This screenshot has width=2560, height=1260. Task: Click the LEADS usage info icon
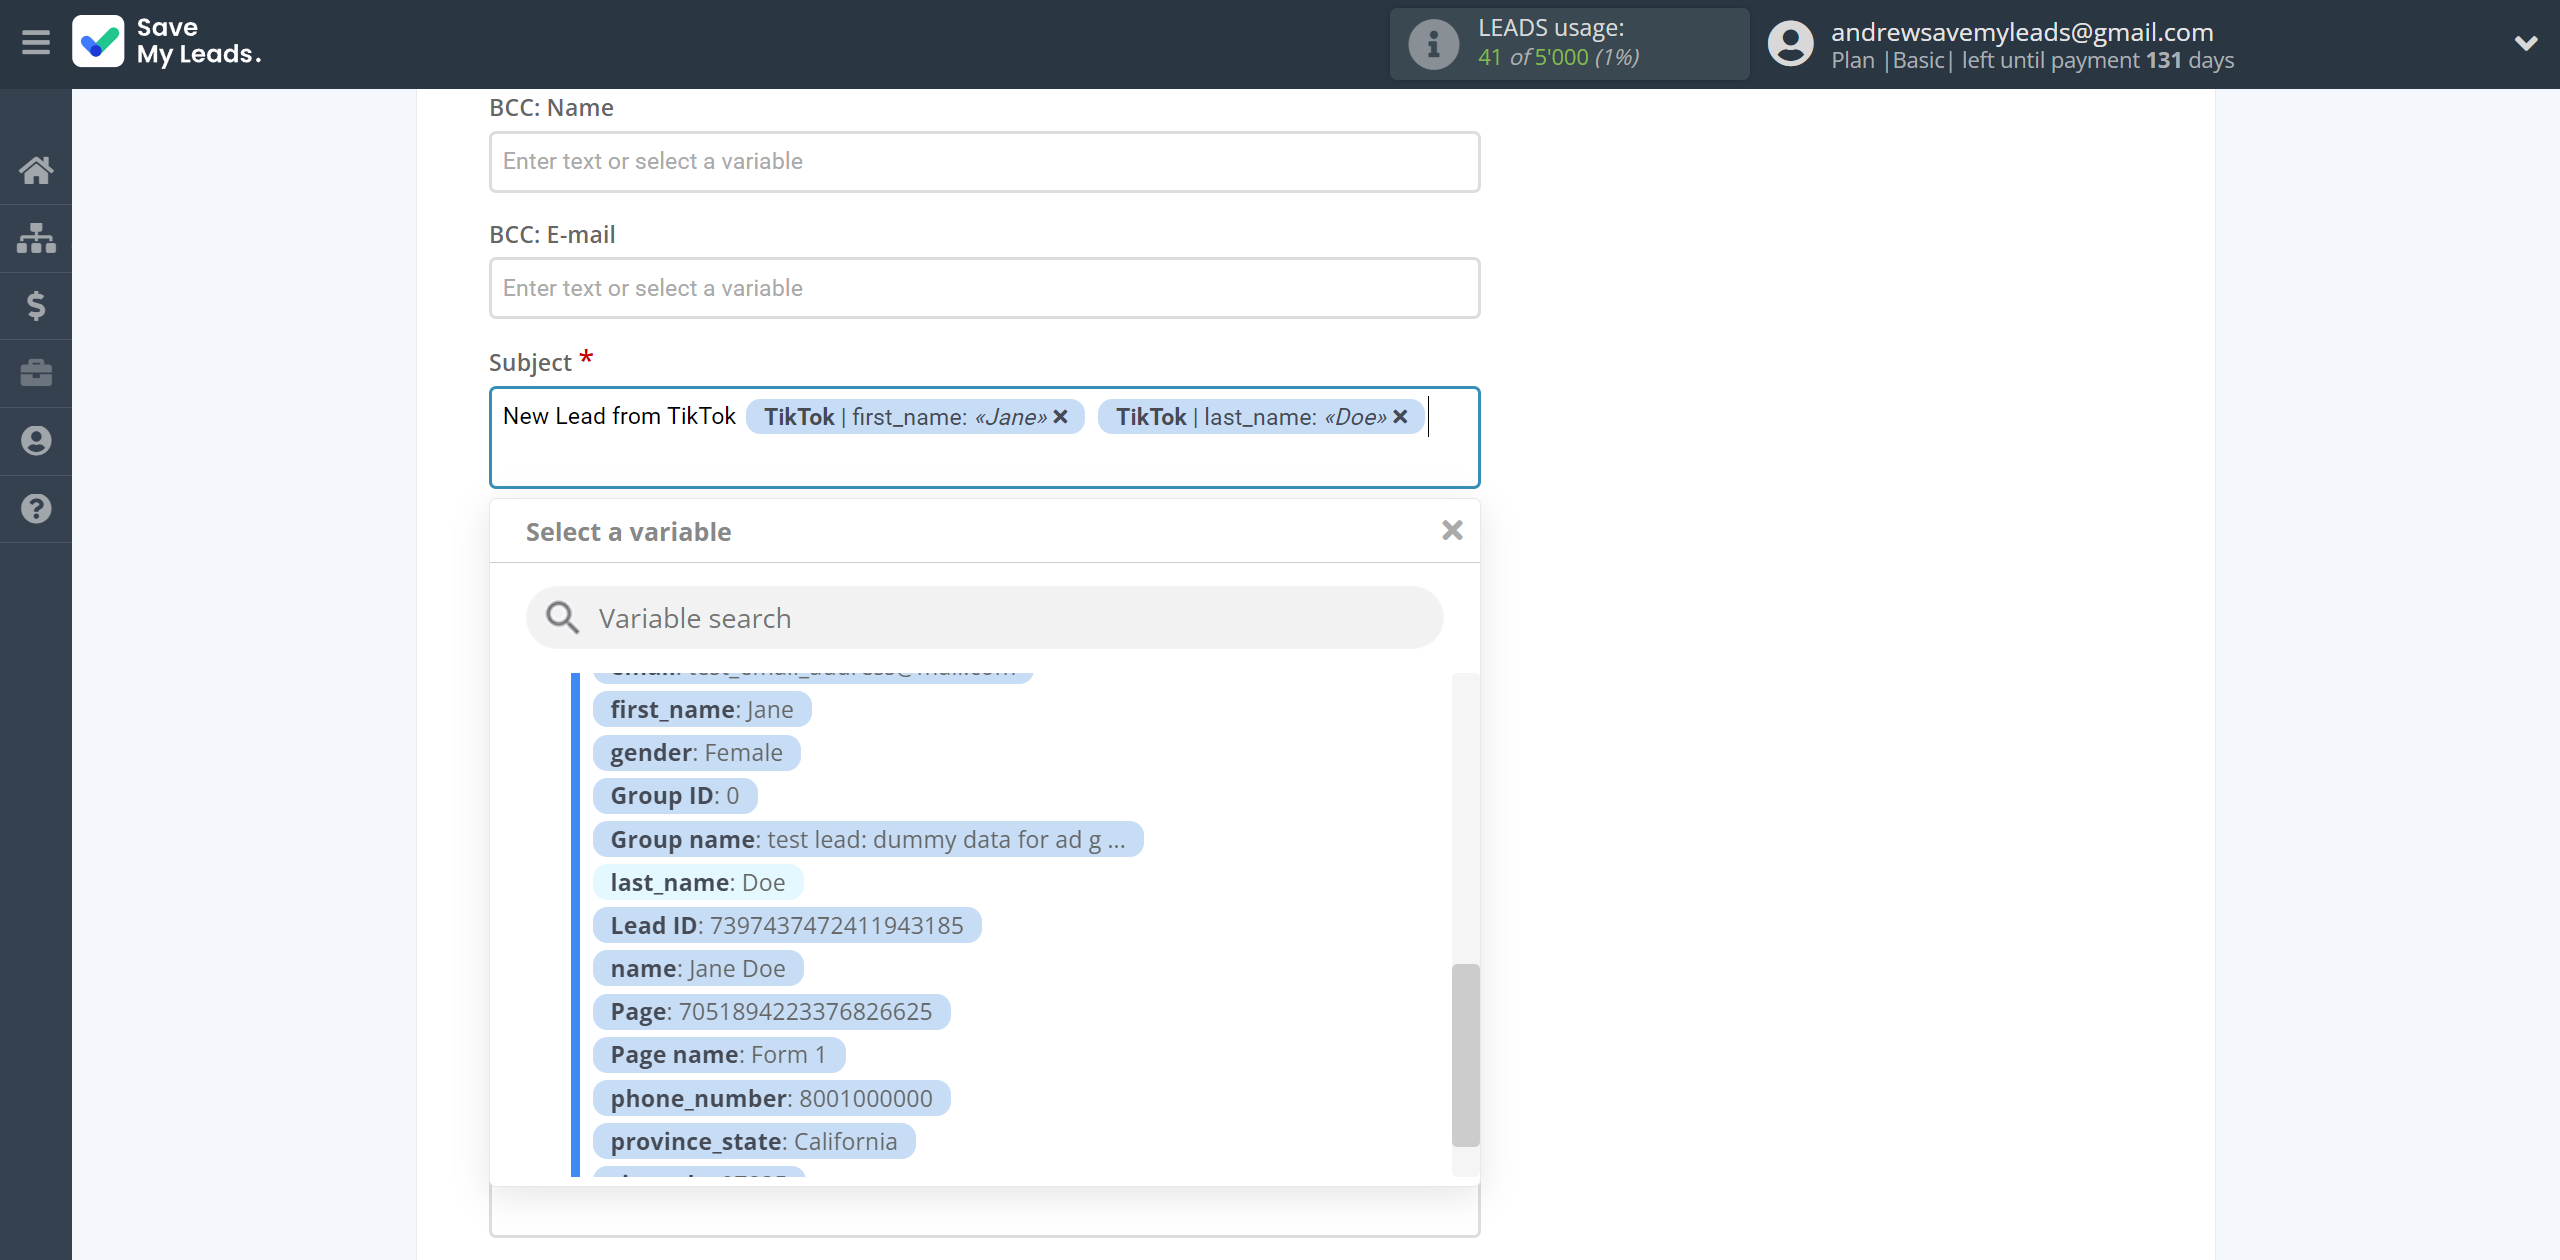click(x=1433, y=44)
